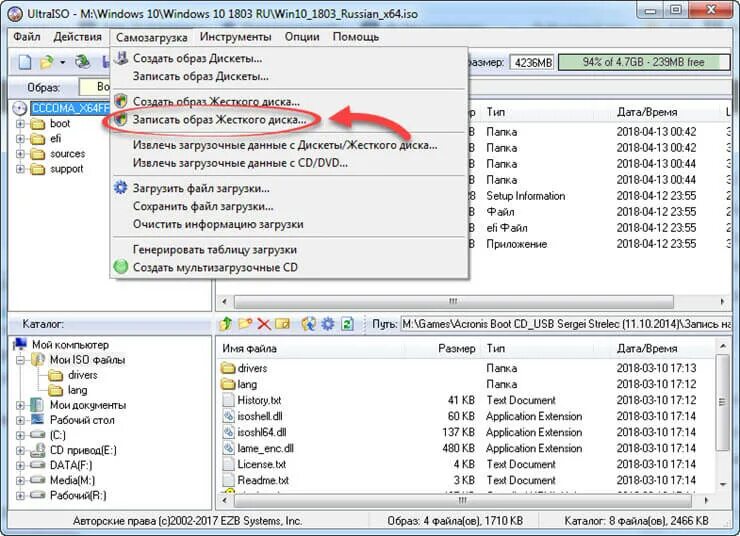Viewport: 740px width, 536px height.
Task: Expand the (C:) drive node
Action: coord(20,436)
